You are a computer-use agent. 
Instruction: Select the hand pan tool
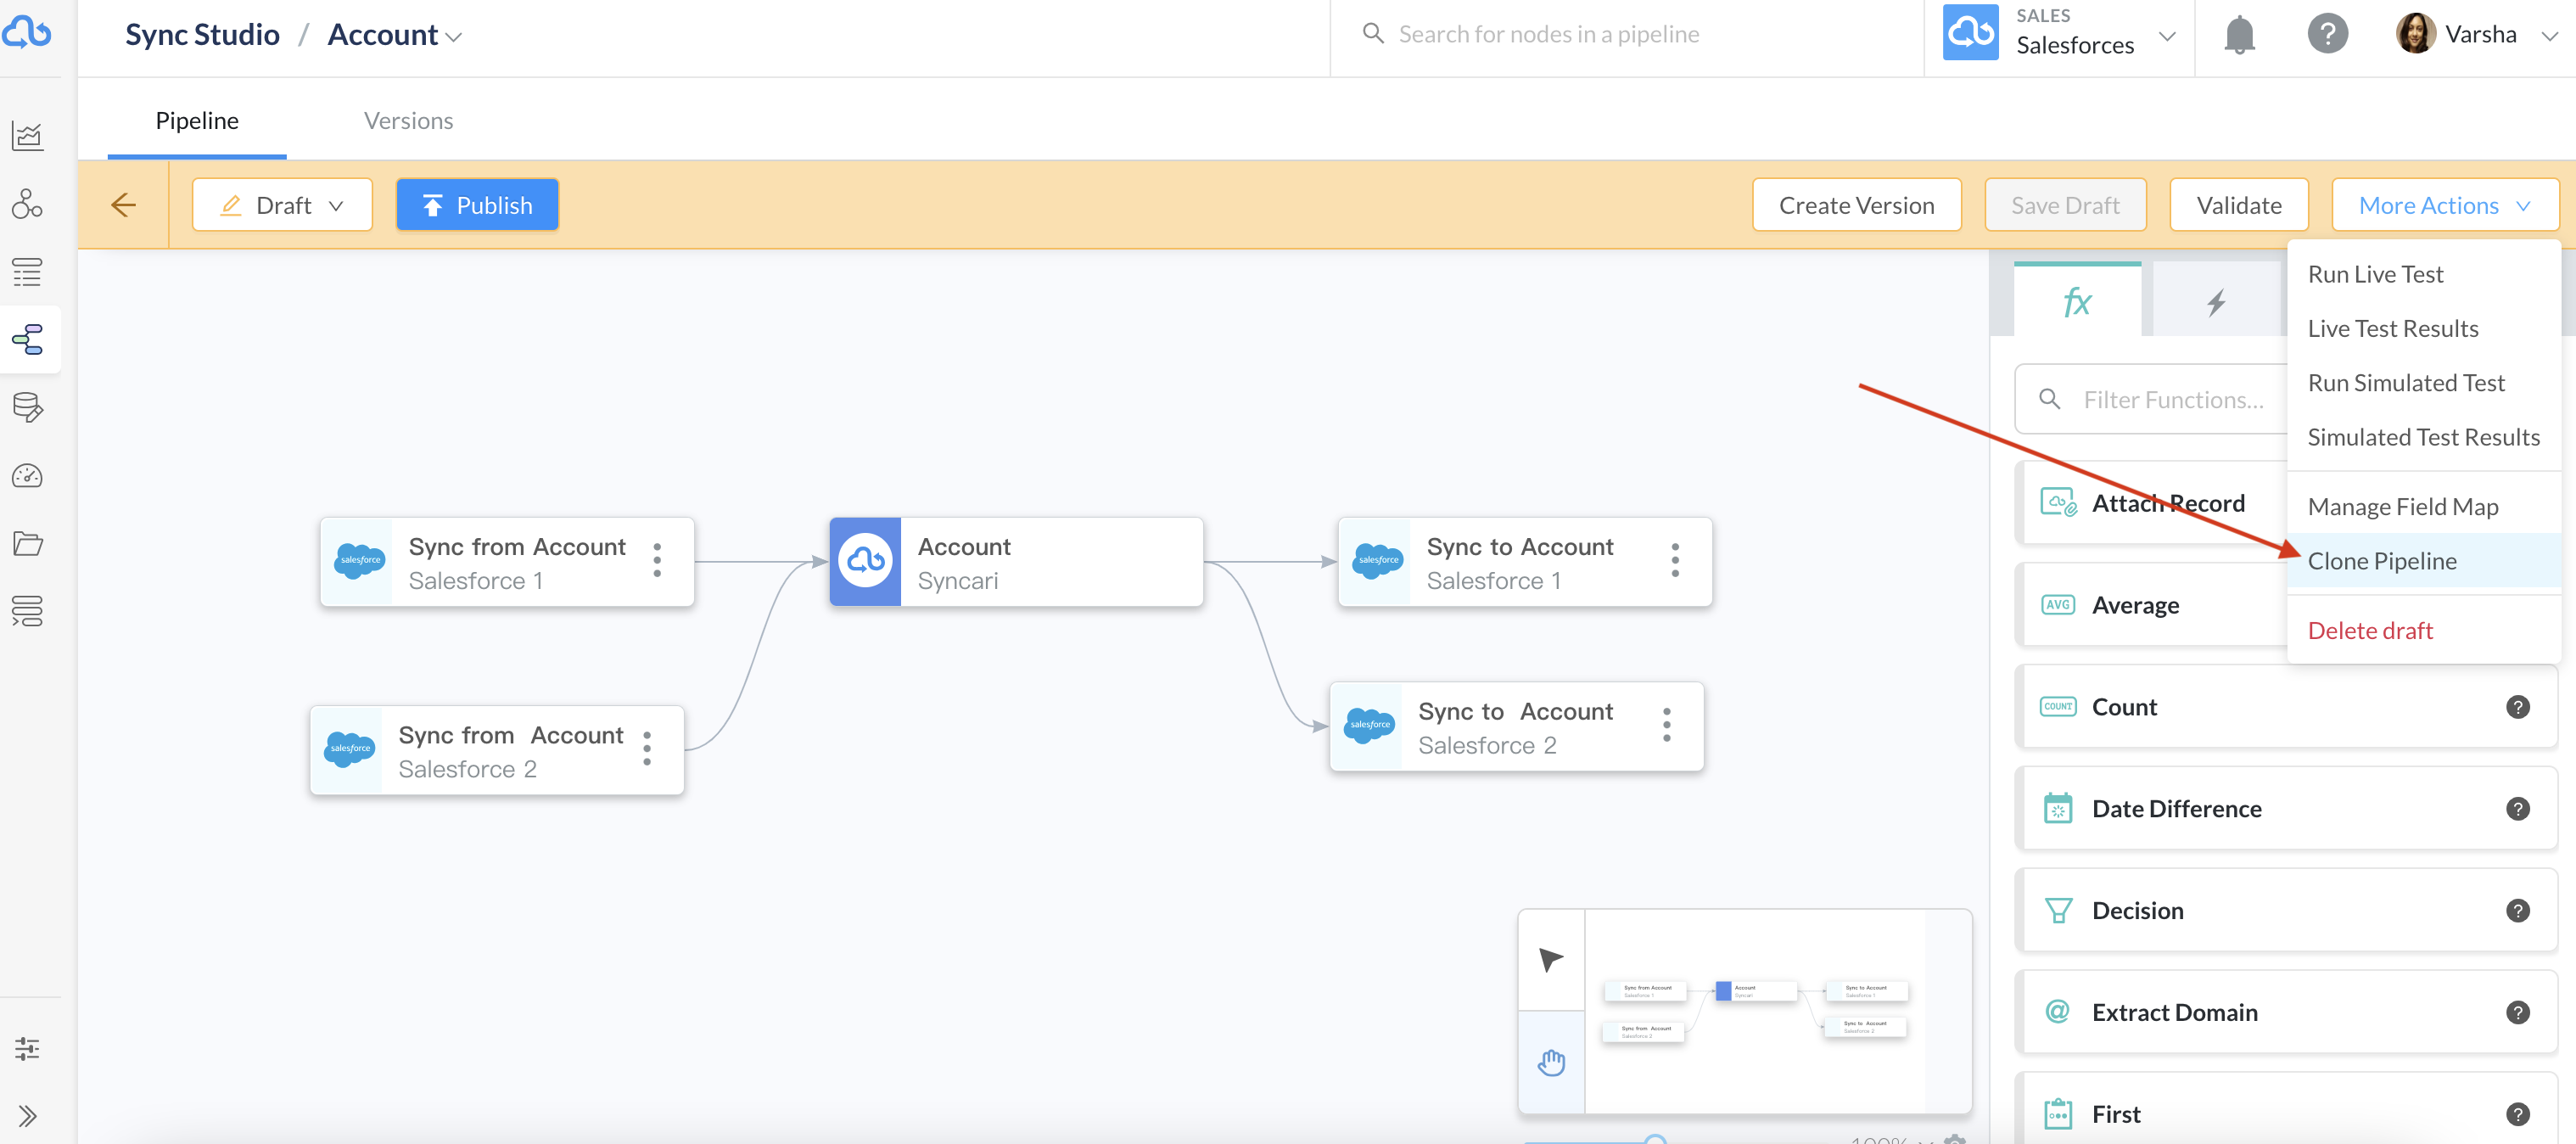(1551, 1062)
